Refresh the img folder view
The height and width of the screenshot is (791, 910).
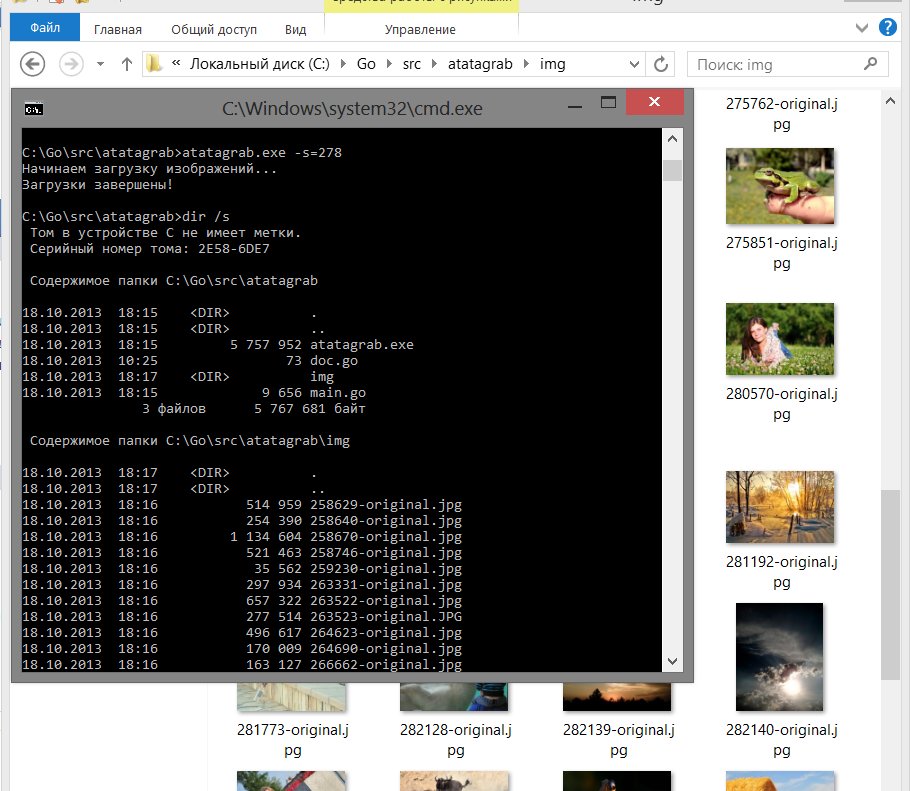pos(660,64)
